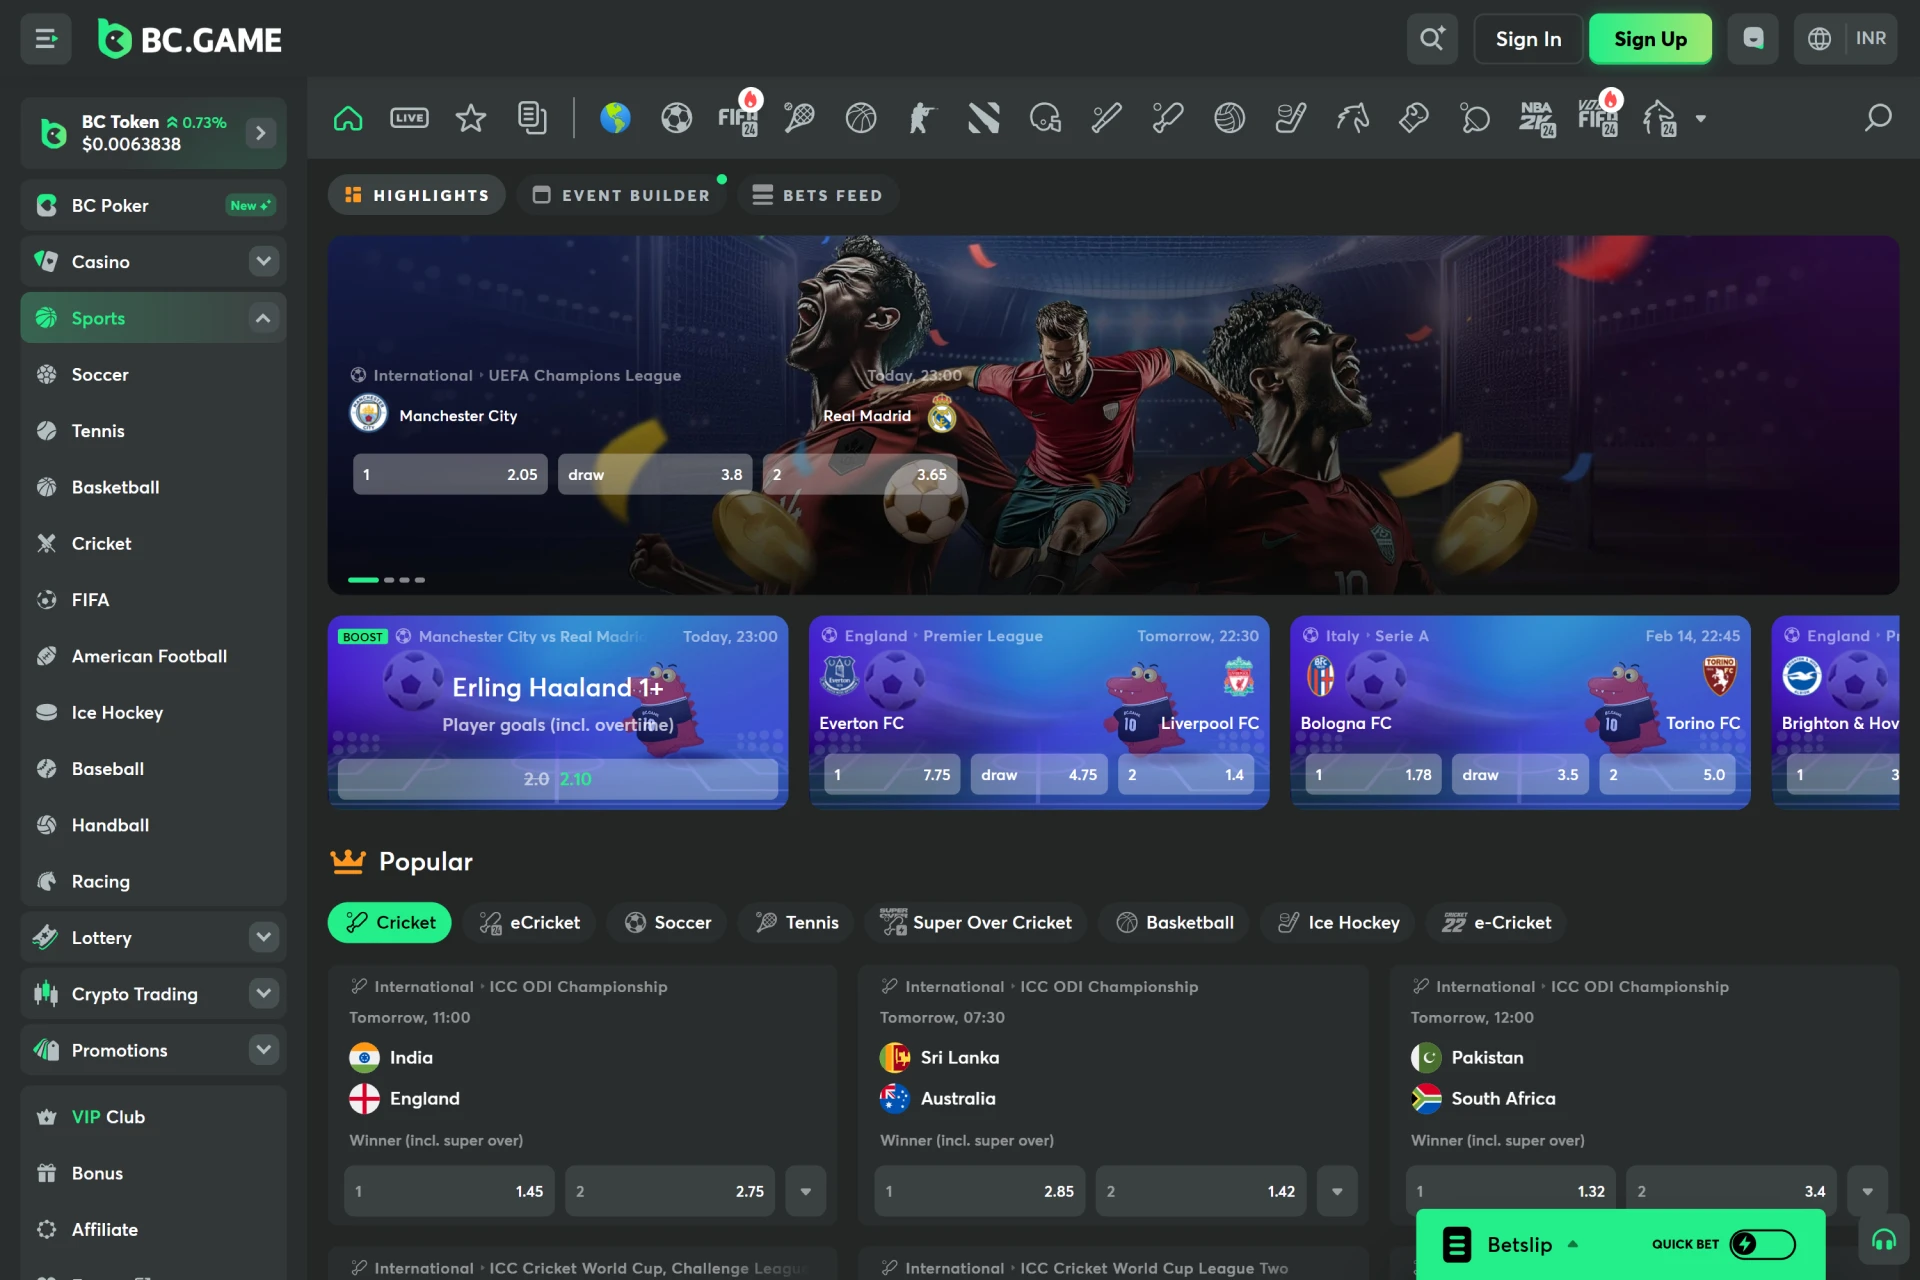Collapse the Sports sidebar section

[x=263, y=318]
